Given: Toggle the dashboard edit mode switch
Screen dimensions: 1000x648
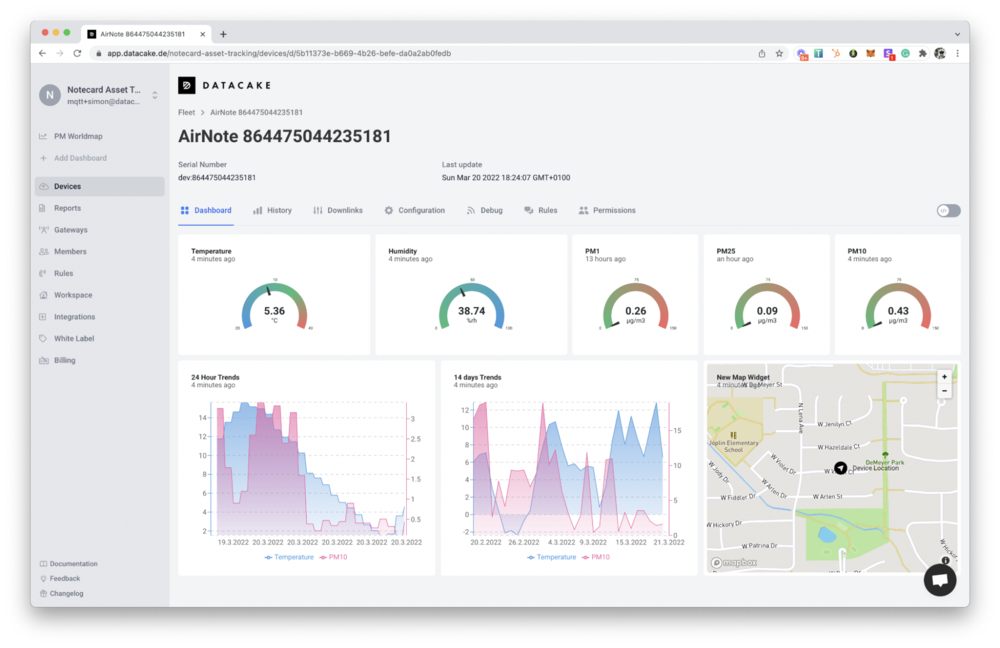Looking at the screenshot, I should tap(948, 211).
